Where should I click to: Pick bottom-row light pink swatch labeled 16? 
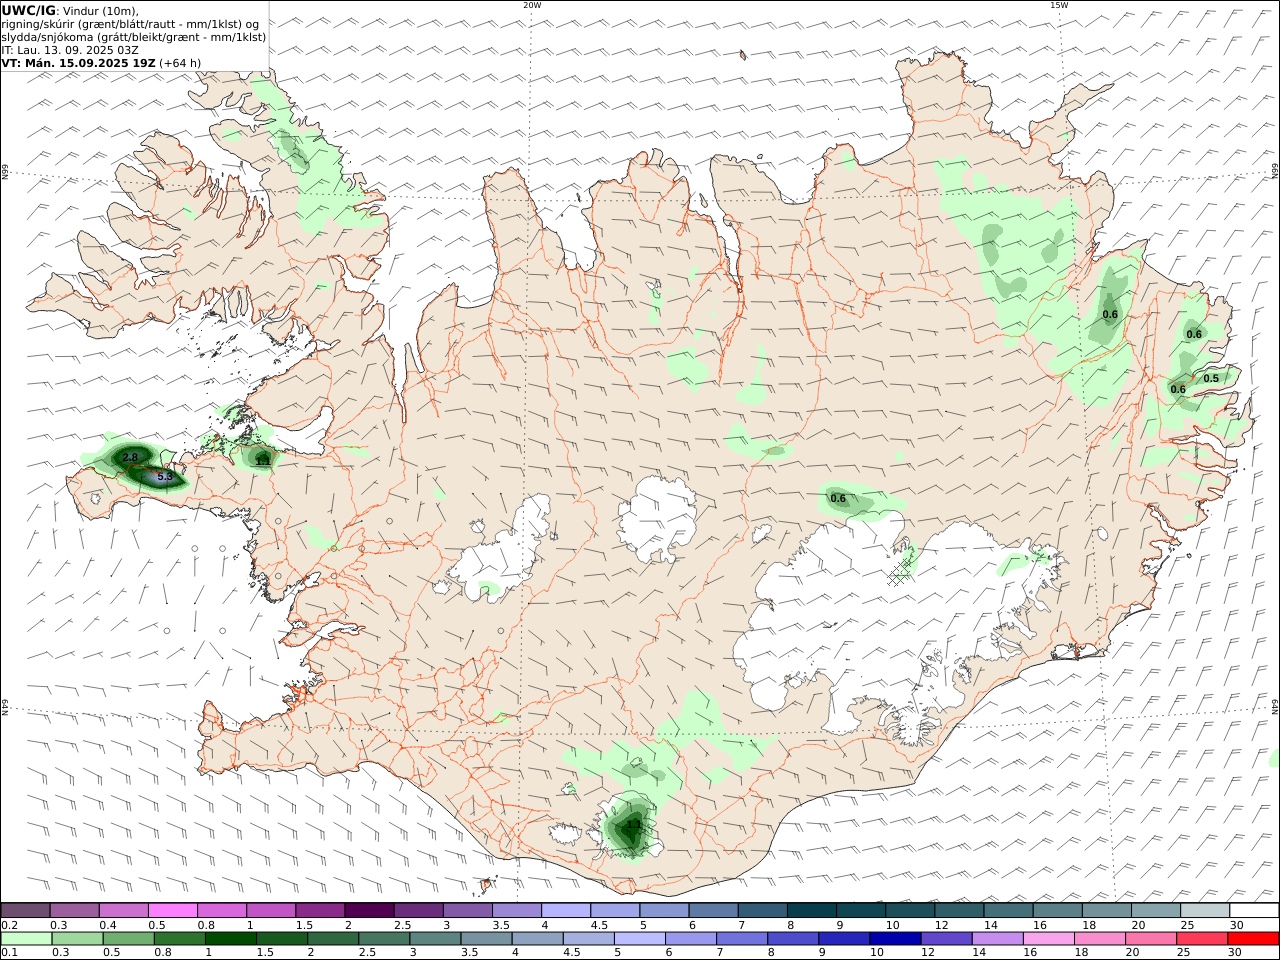pyautogui.click(x=1048, y=939)
